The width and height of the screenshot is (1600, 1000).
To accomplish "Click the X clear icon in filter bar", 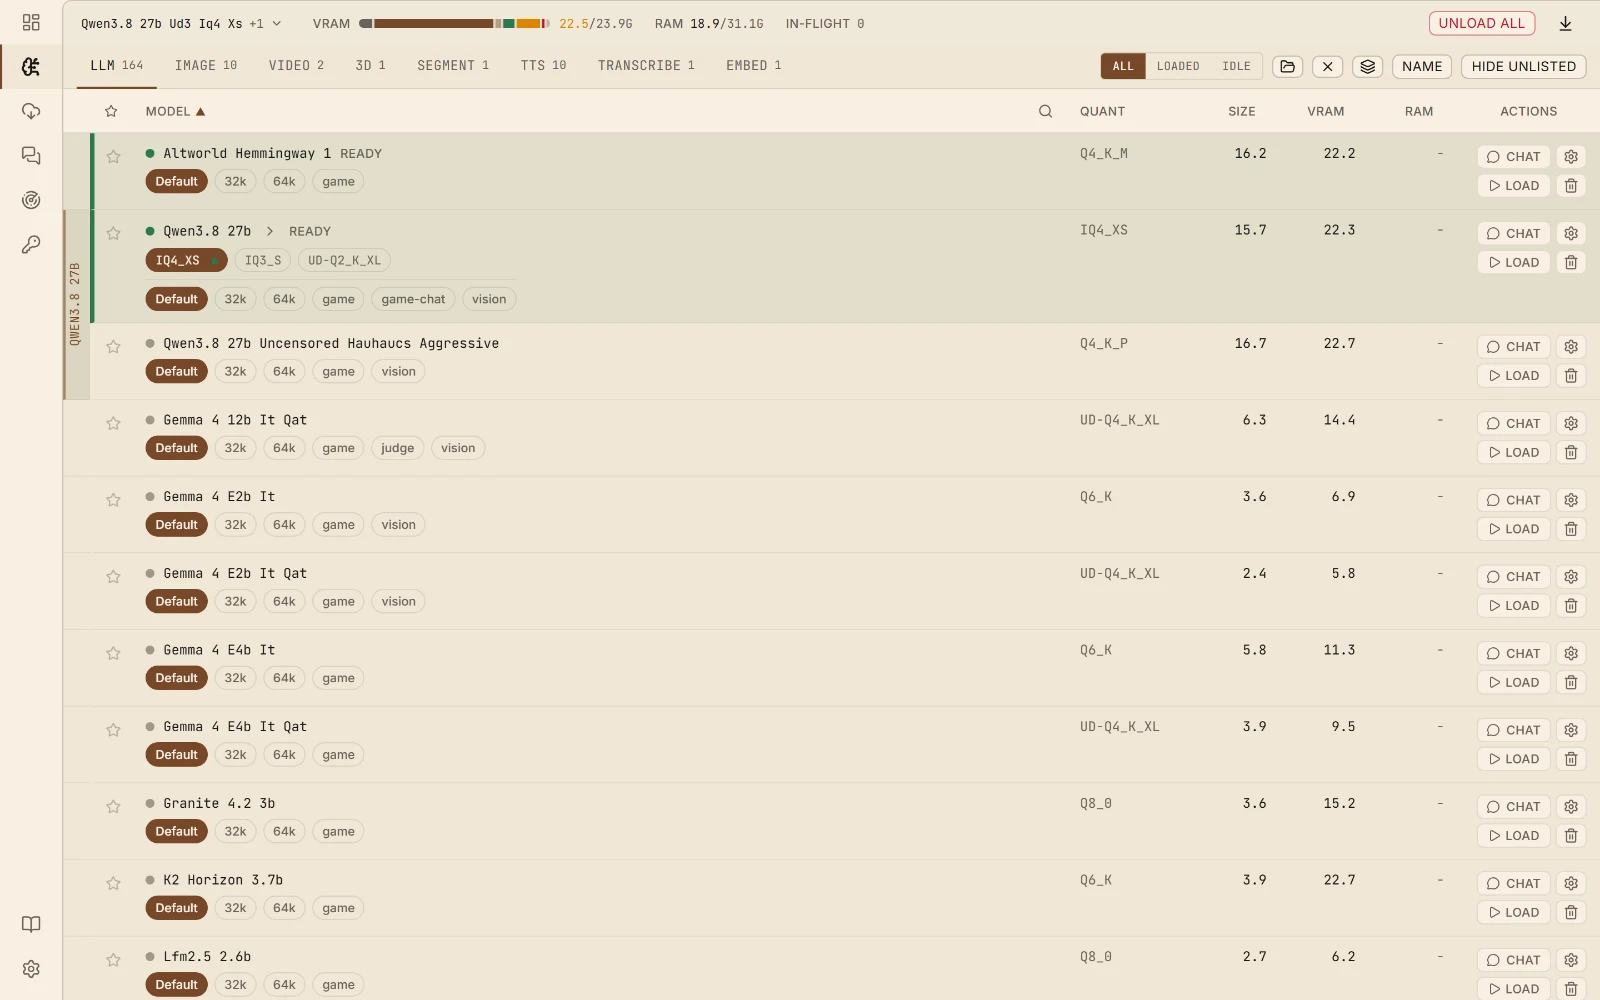I will 1327,66.
